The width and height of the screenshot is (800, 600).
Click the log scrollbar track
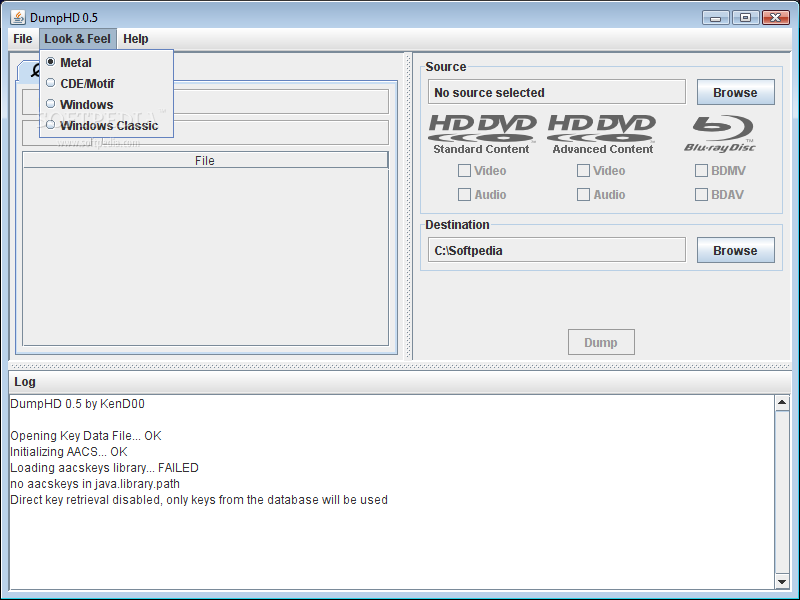[782, 492]
